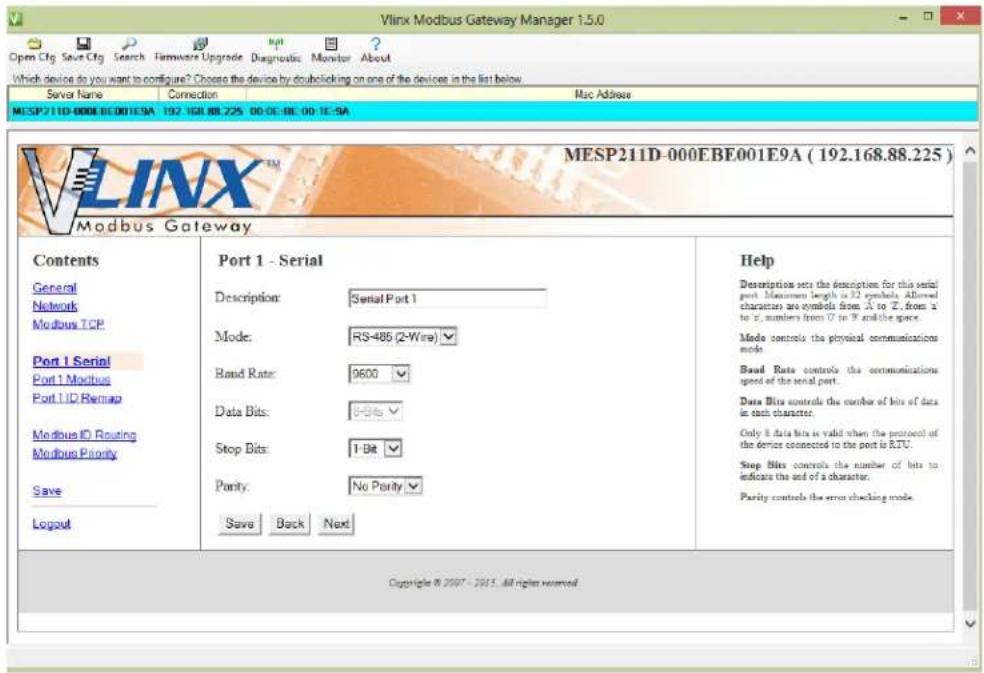Open the Mode dropdown (RS-485 2-Wire)

click(402, 336)
